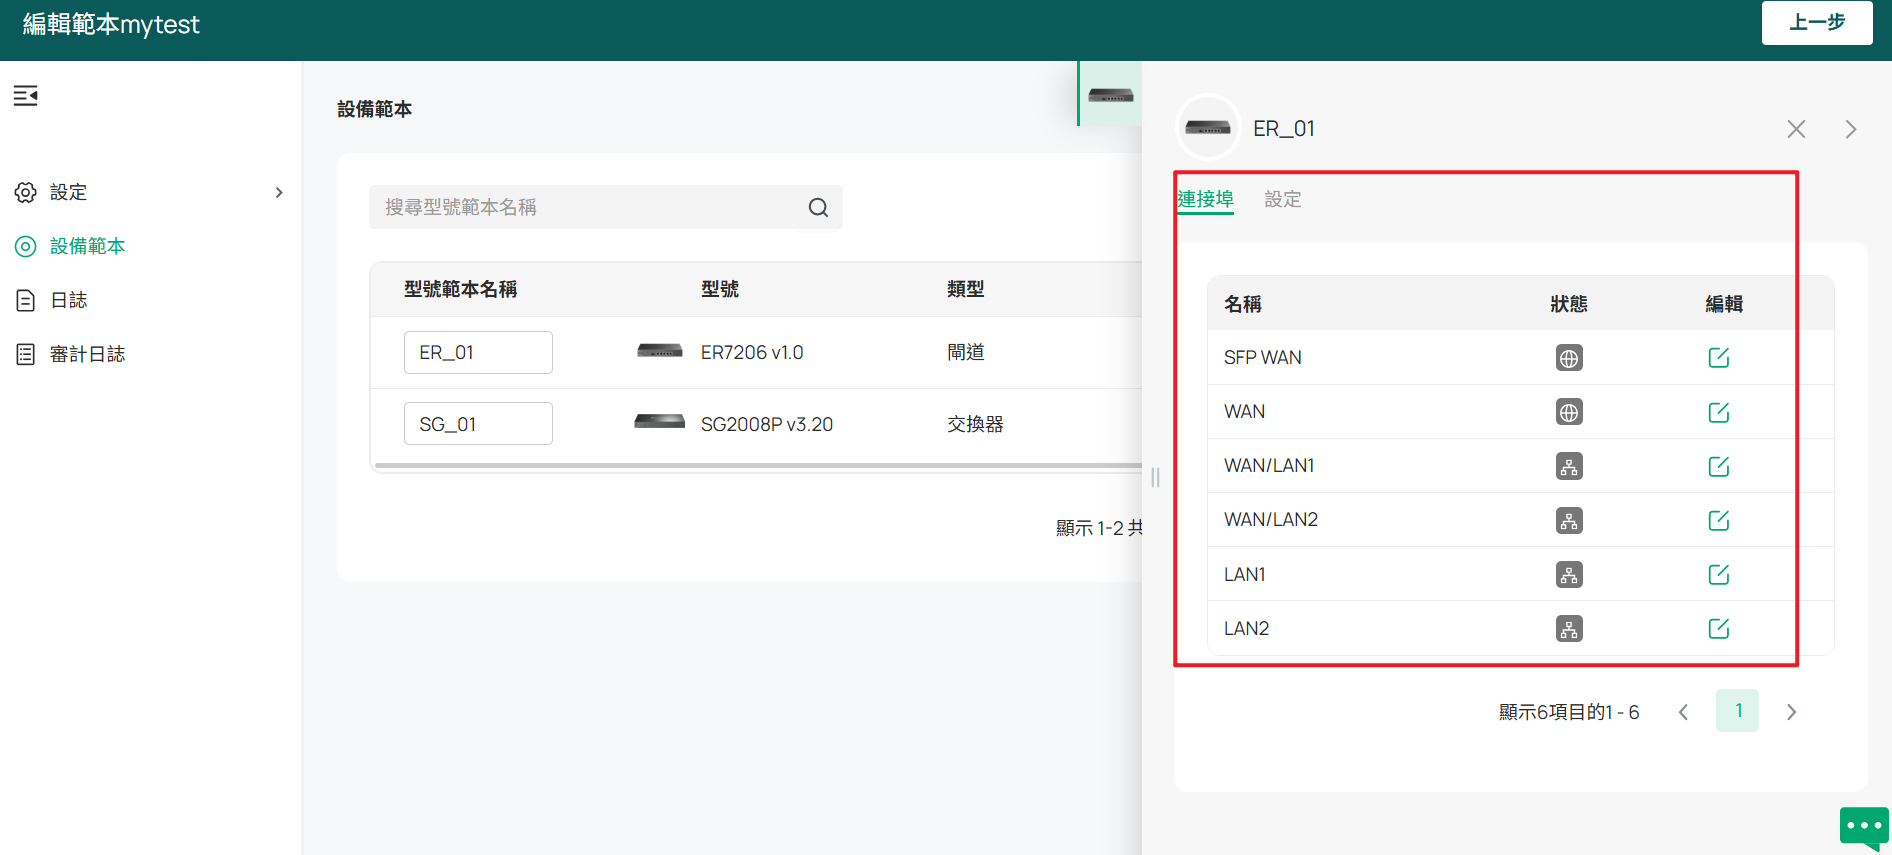The image size is (1892, 855).
Task: Click the search magnifier icon
Action: 818,207
